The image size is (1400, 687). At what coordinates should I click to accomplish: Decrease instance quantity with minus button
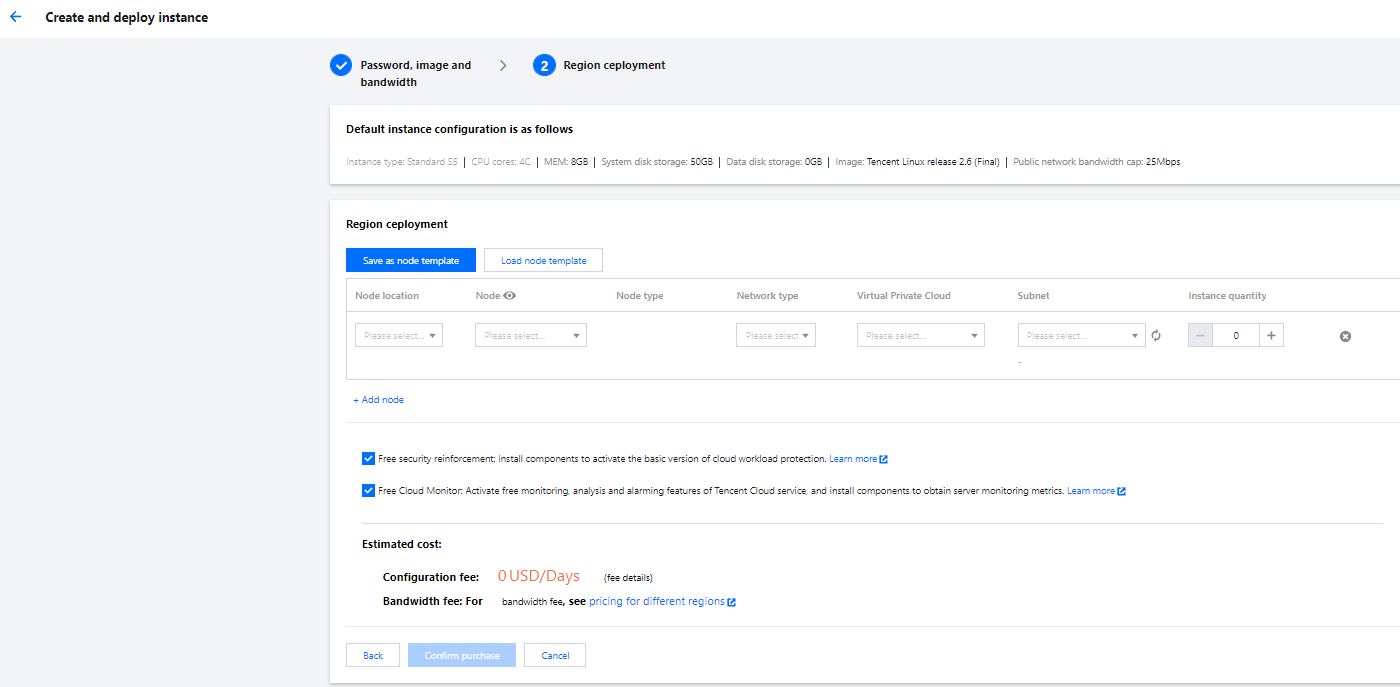click(1200, 336)
